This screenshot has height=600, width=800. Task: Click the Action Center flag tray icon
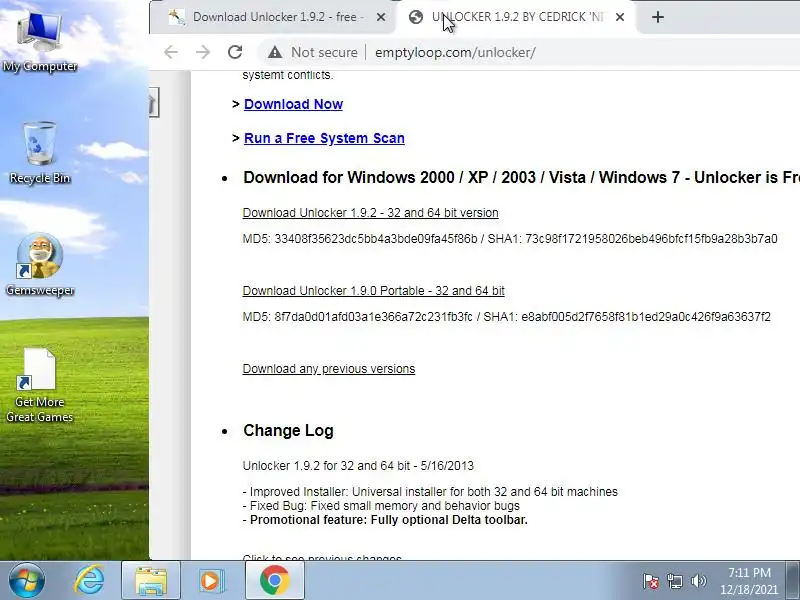[651, 581]
